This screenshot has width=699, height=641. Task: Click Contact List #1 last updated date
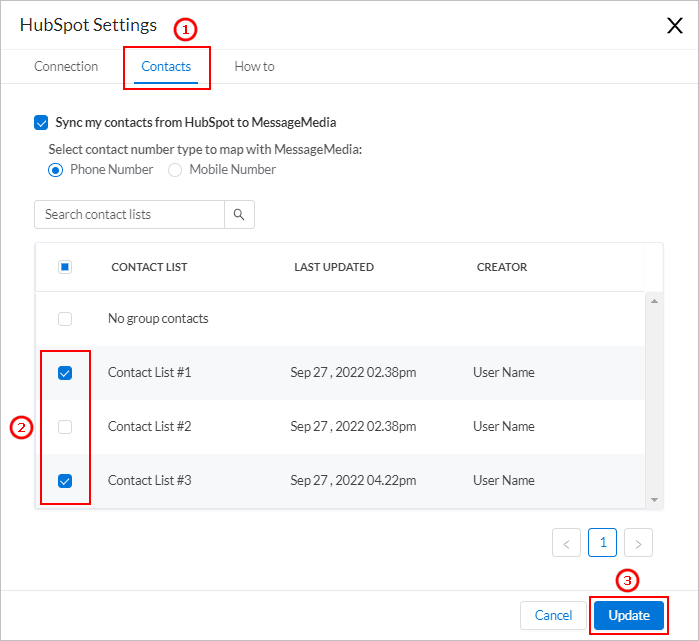pyautogui.click(x=353, y=373)
